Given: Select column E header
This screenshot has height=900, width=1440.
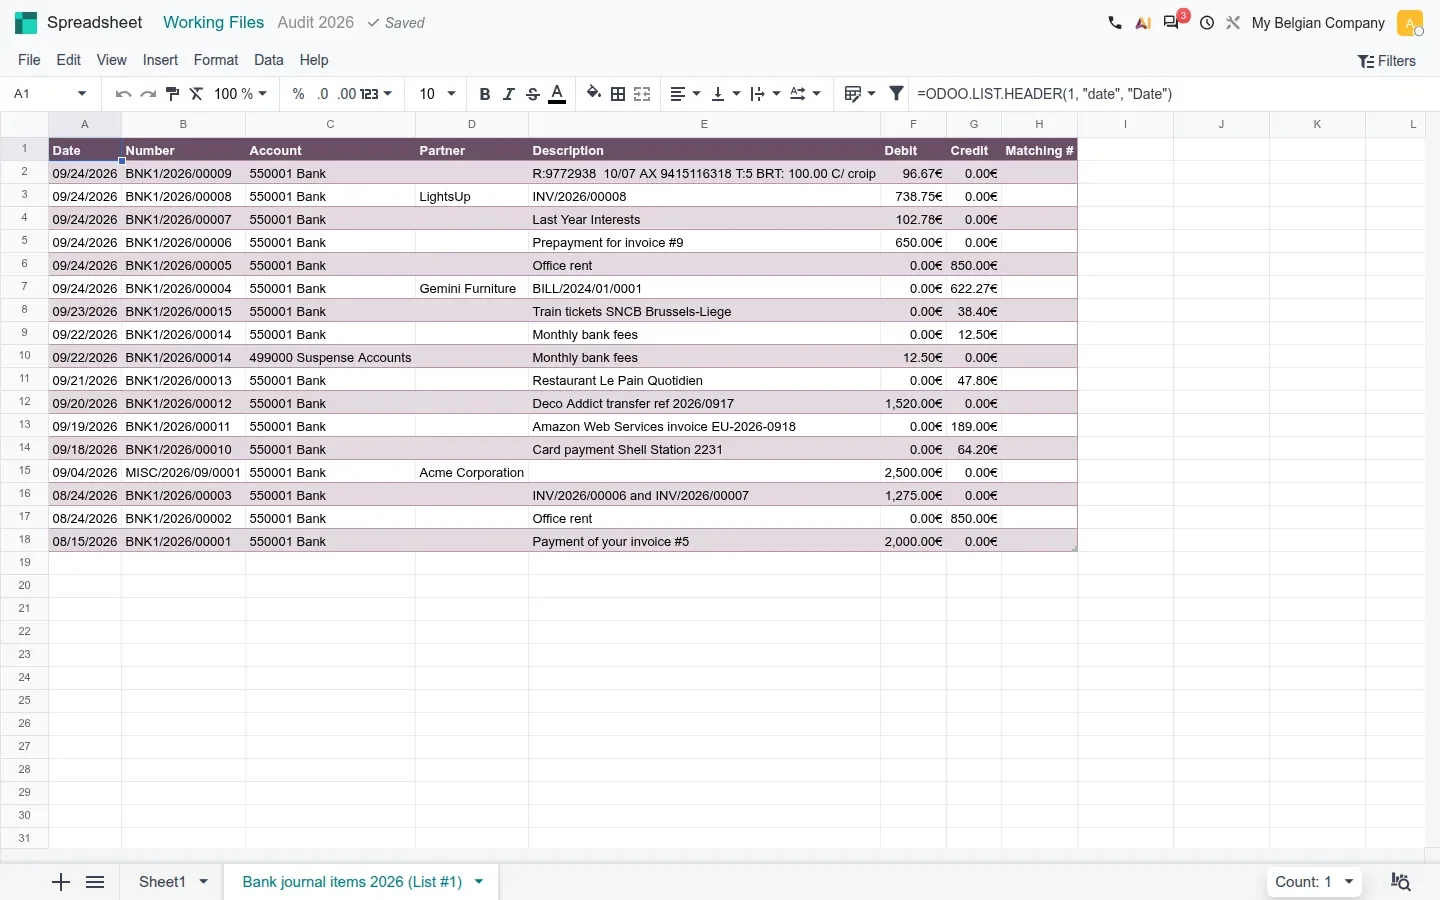Looking at the screenshot, I should (x=704, y=124).
